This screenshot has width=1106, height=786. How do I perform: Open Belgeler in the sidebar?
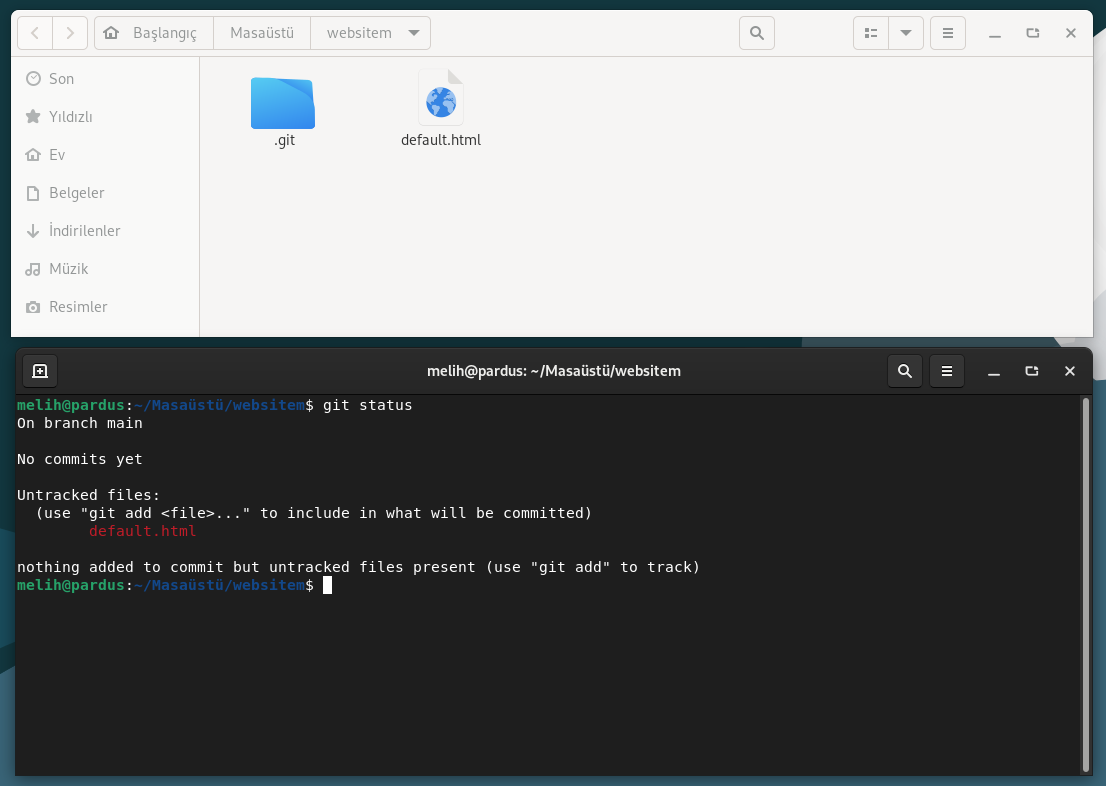click(105, 193)
